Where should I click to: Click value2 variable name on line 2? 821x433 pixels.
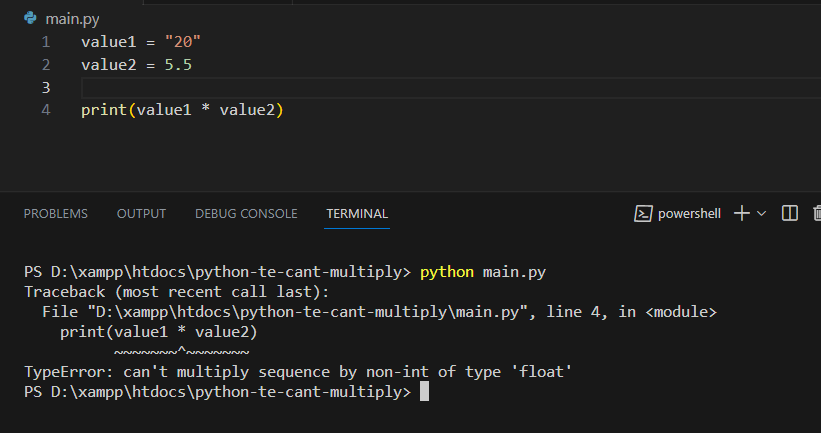pyautogui.click(x=108, y=65)
